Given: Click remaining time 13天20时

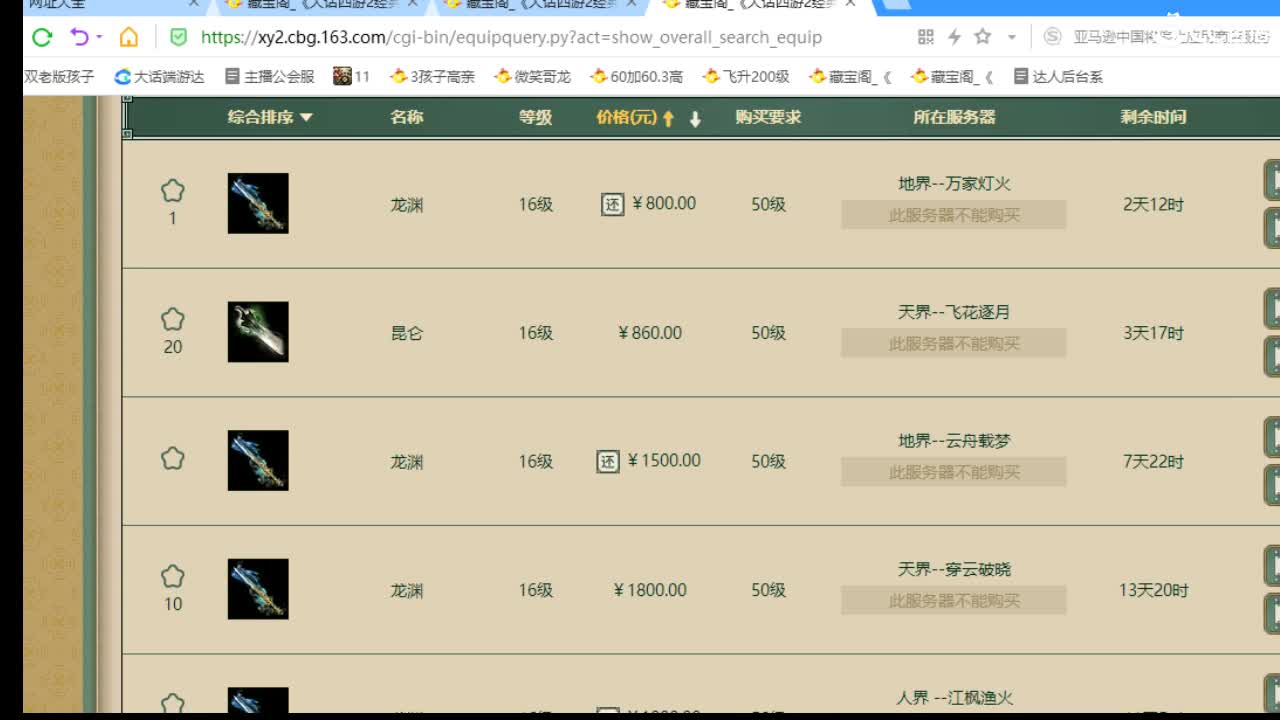Looking at the screenshot, I should (x=1153, y=590).
